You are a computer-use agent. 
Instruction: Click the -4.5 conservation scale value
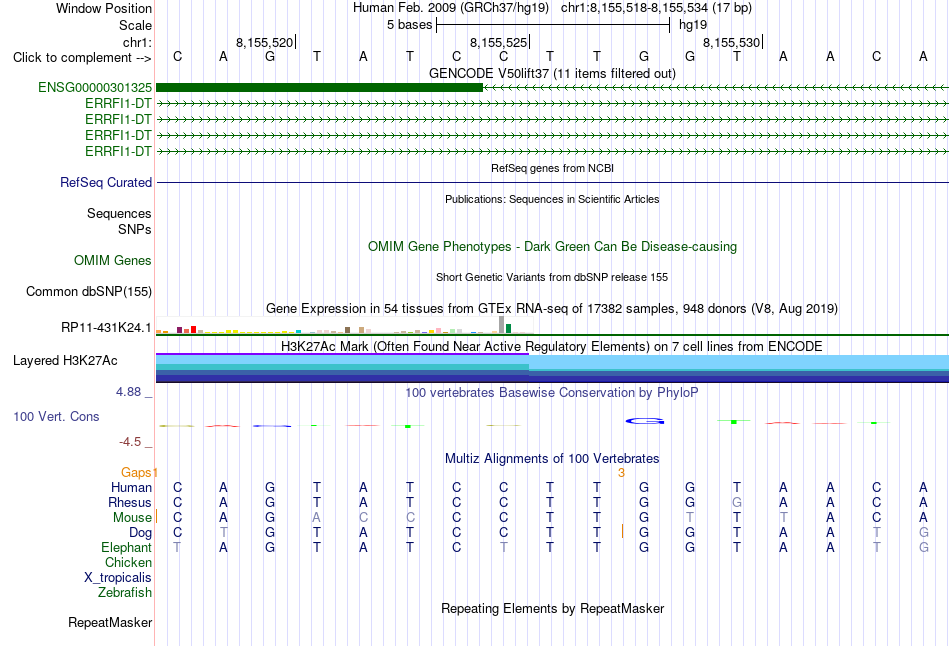130,442
